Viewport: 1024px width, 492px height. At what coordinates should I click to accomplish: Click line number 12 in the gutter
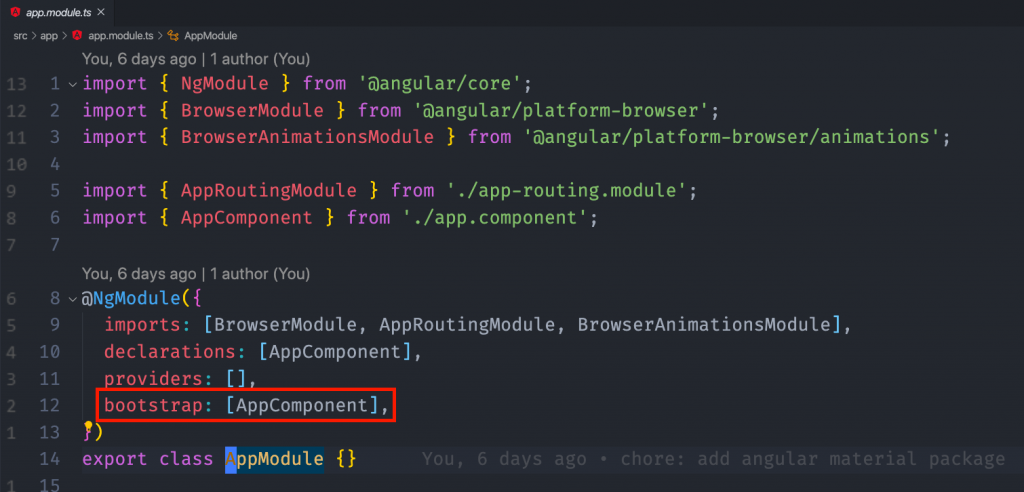[49, 406]
